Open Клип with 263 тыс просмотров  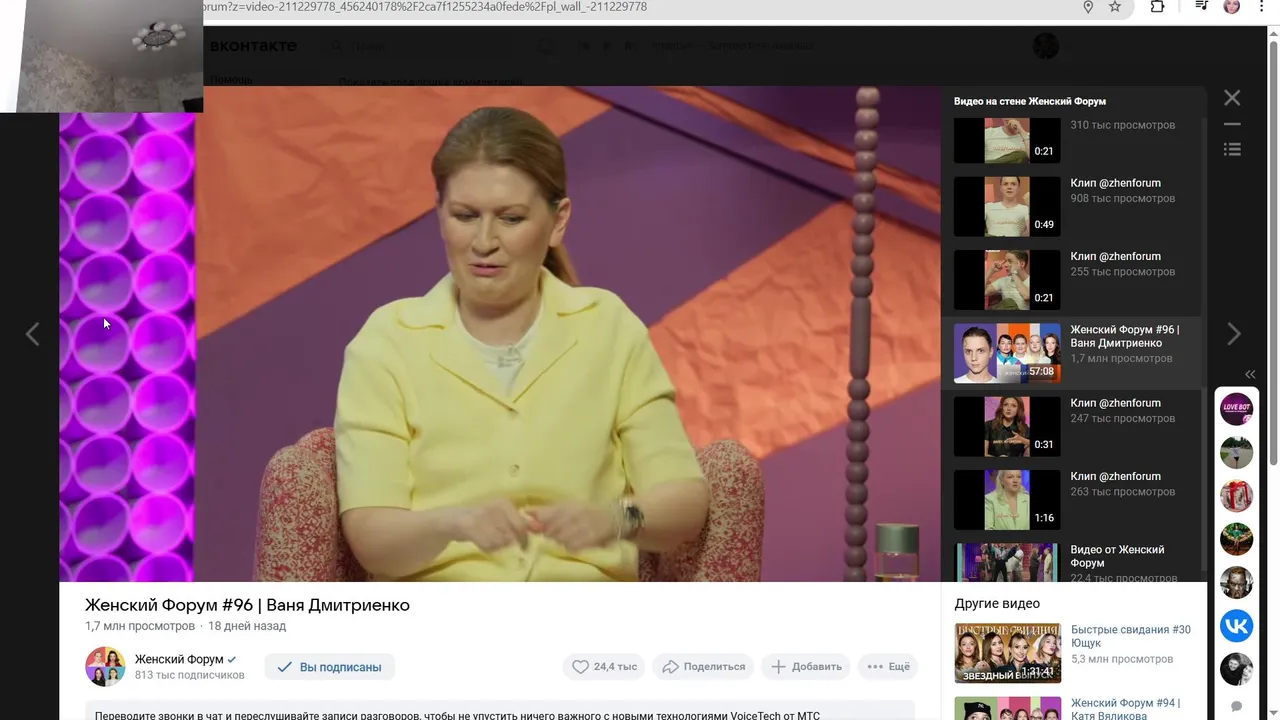pos(1115,476)
